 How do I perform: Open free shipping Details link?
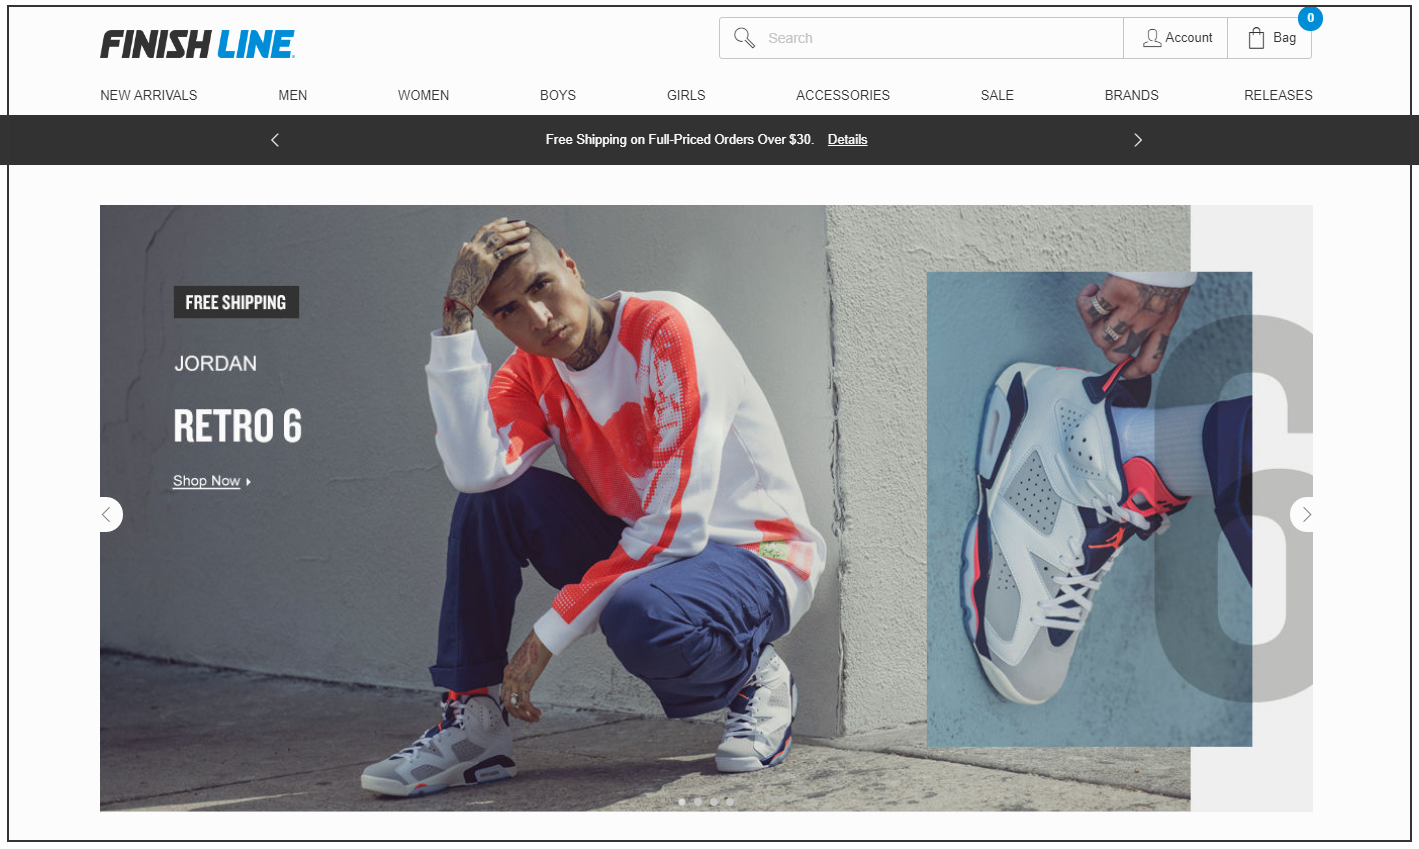(847, 140)
